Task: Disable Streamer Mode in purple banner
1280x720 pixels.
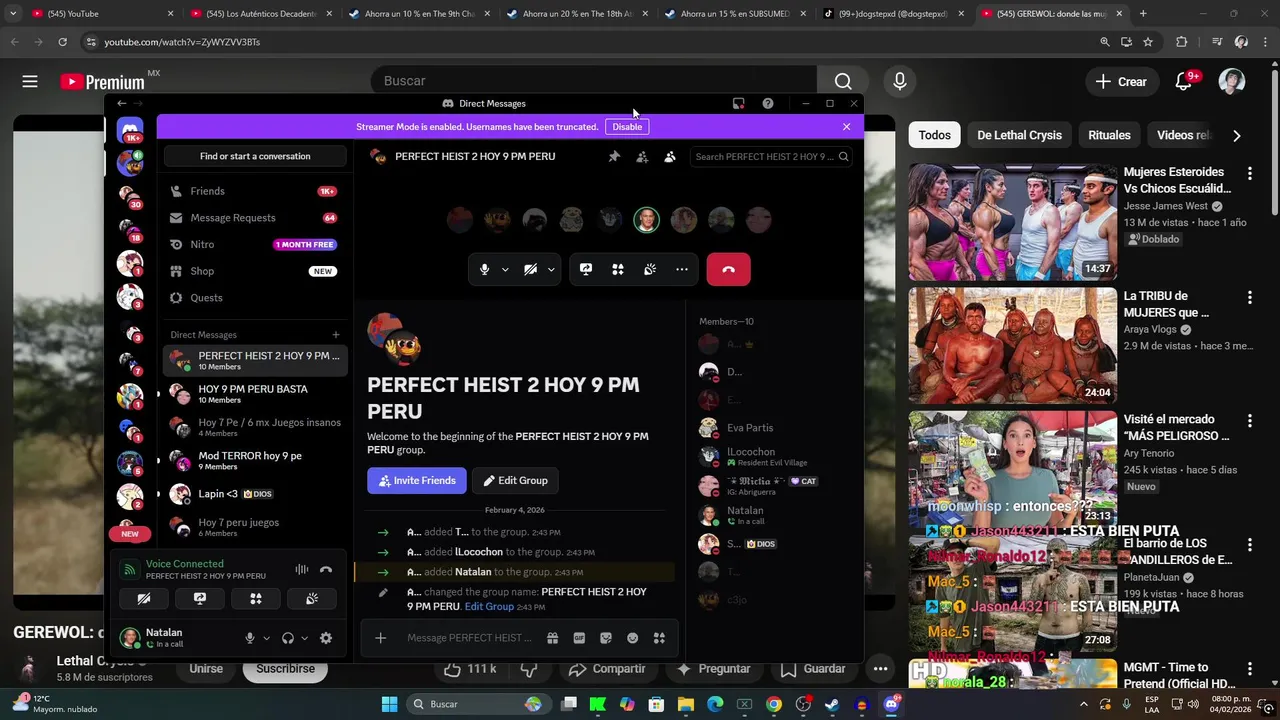Action: point(627,127)
